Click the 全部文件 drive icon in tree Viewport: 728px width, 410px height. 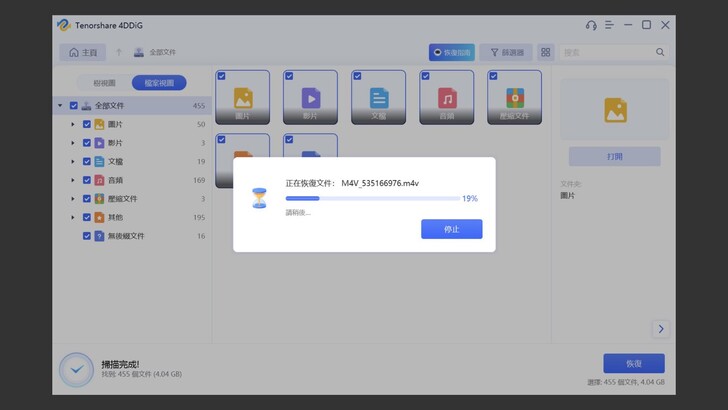86,106
